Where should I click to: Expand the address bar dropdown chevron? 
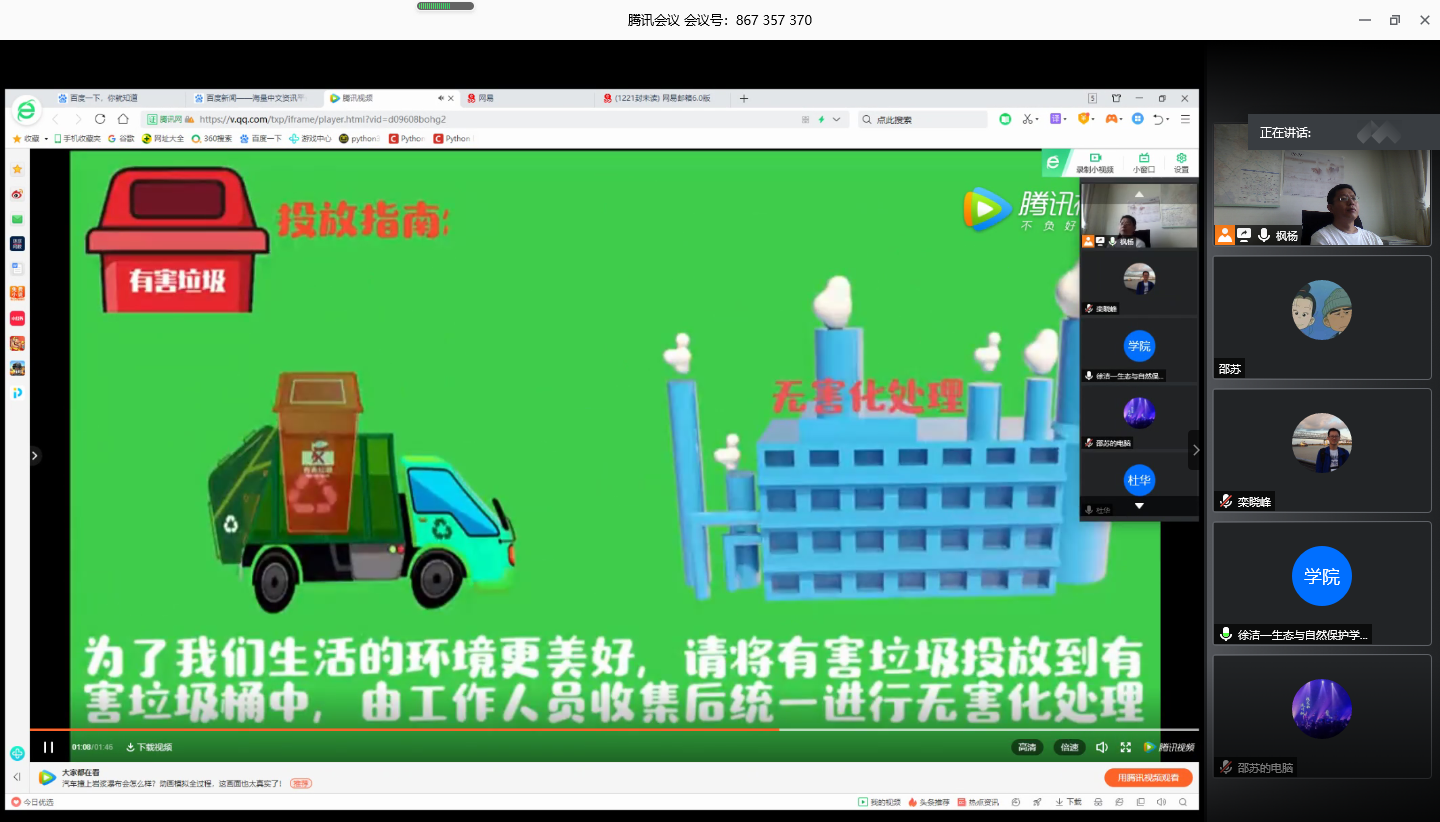[837, 119]
